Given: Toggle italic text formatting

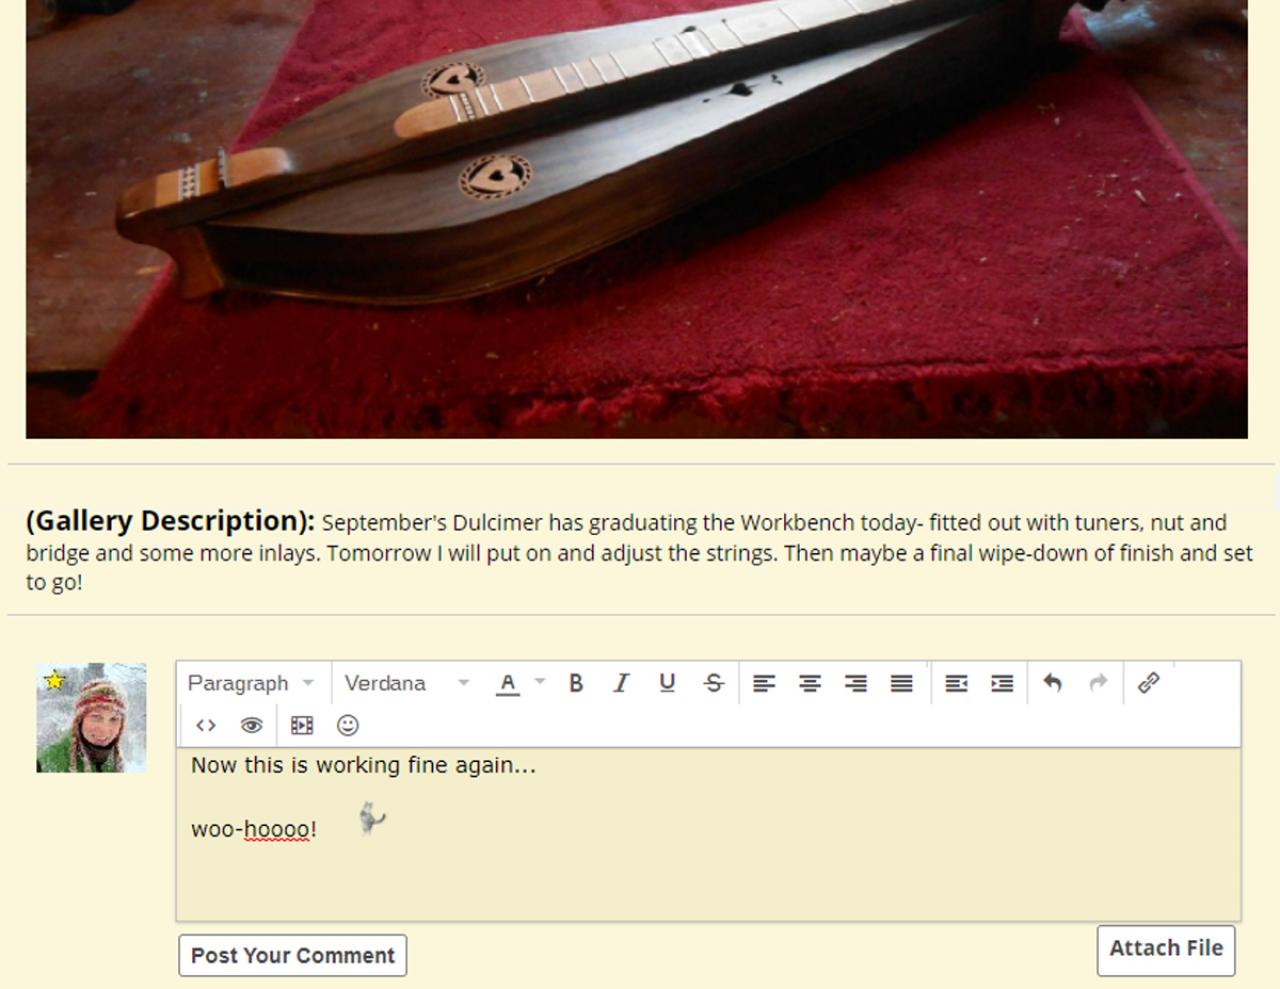Looking at the screenshot, I should click(621, 683).
